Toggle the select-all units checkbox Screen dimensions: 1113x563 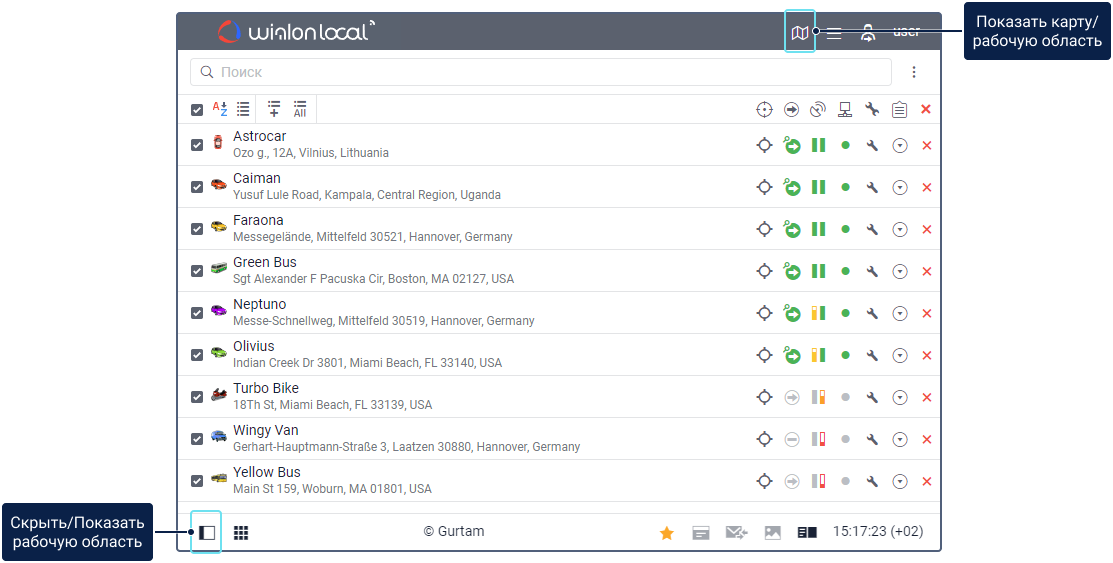(197, 110)
